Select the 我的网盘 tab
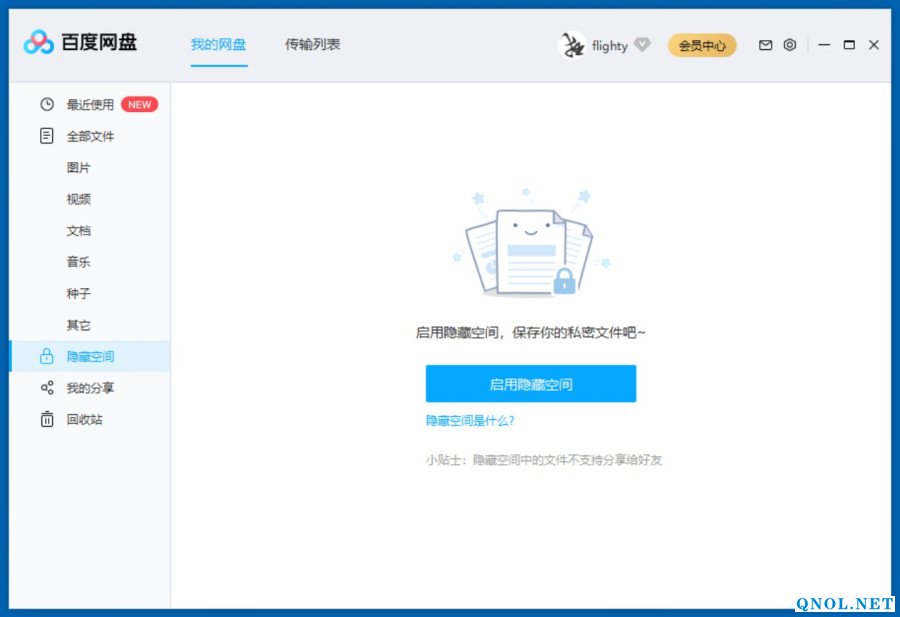This screenshot has width=900, height=617. tap(219, 44)
